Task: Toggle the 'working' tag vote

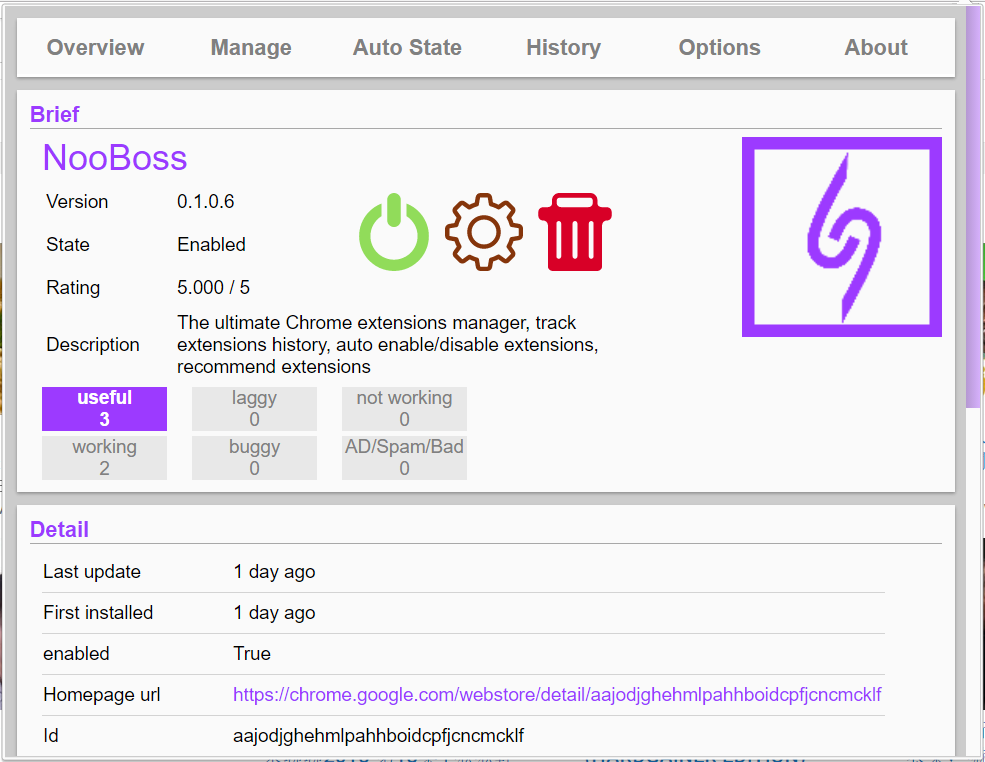Action: (104, 457)
